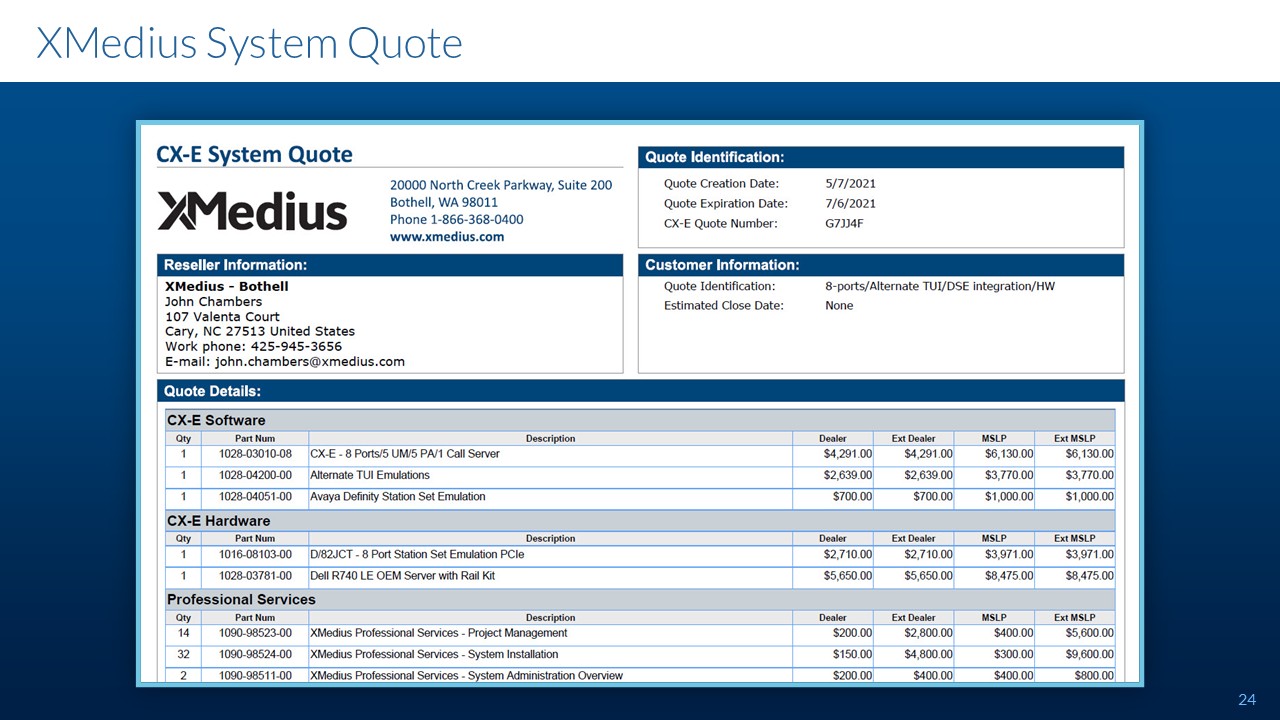Click the Reseller Information header bar

click(x=235, y=265)
